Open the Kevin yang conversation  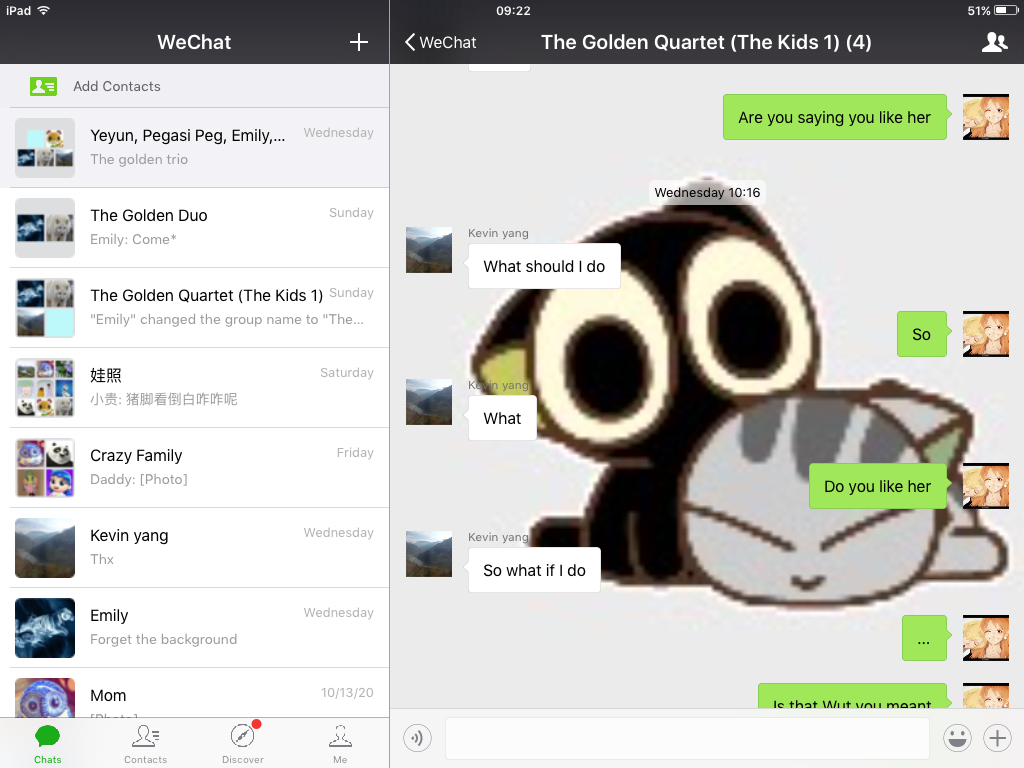coord(195,548)
